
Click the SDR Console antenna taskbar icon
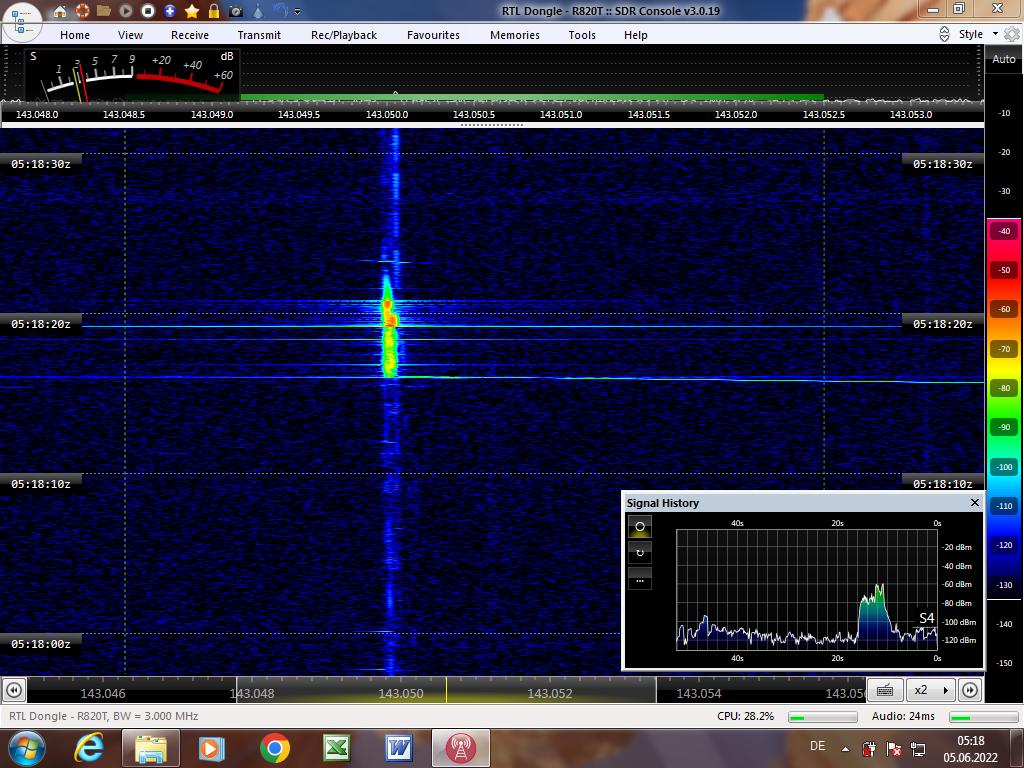(460, 748)
